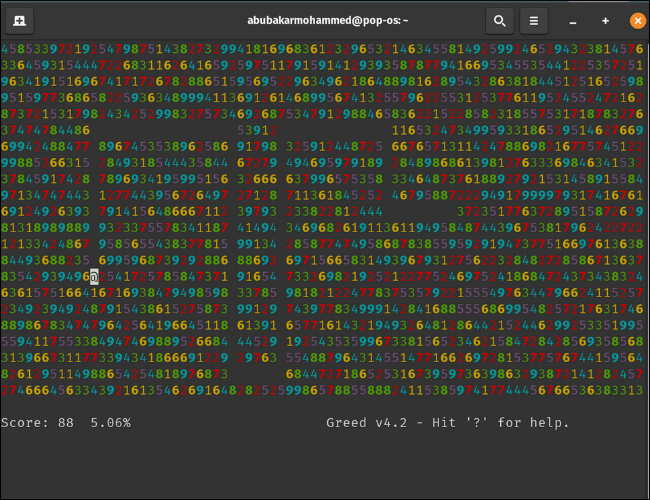Click the first digit in the grid's top-left corner
650x500 pixels.
[x=6, y=48]
